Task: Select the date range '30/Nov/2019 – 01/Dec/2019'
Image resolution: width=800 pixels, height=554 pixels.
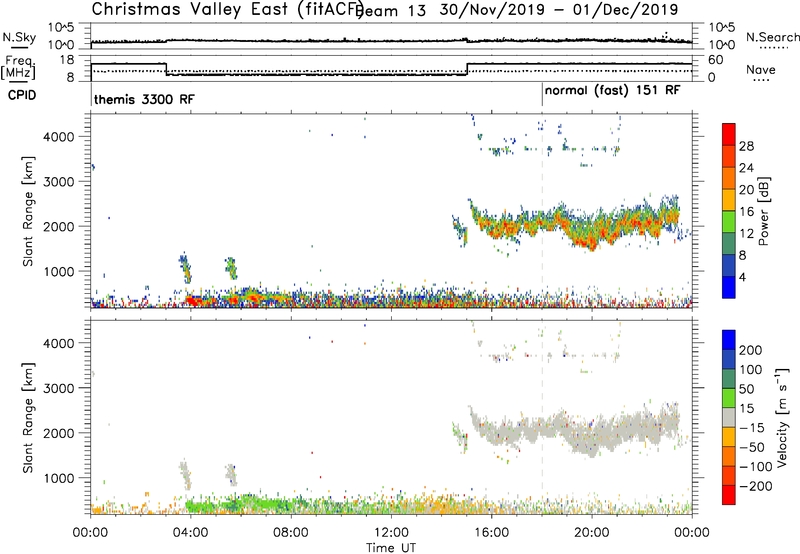Action: pos(559,10)
